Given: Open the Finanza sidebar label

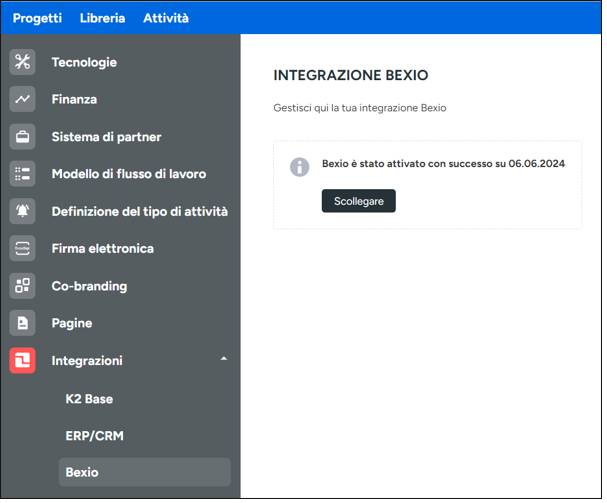Looking at the screenshot, I should pyautogui.click(x=74, y=99).
